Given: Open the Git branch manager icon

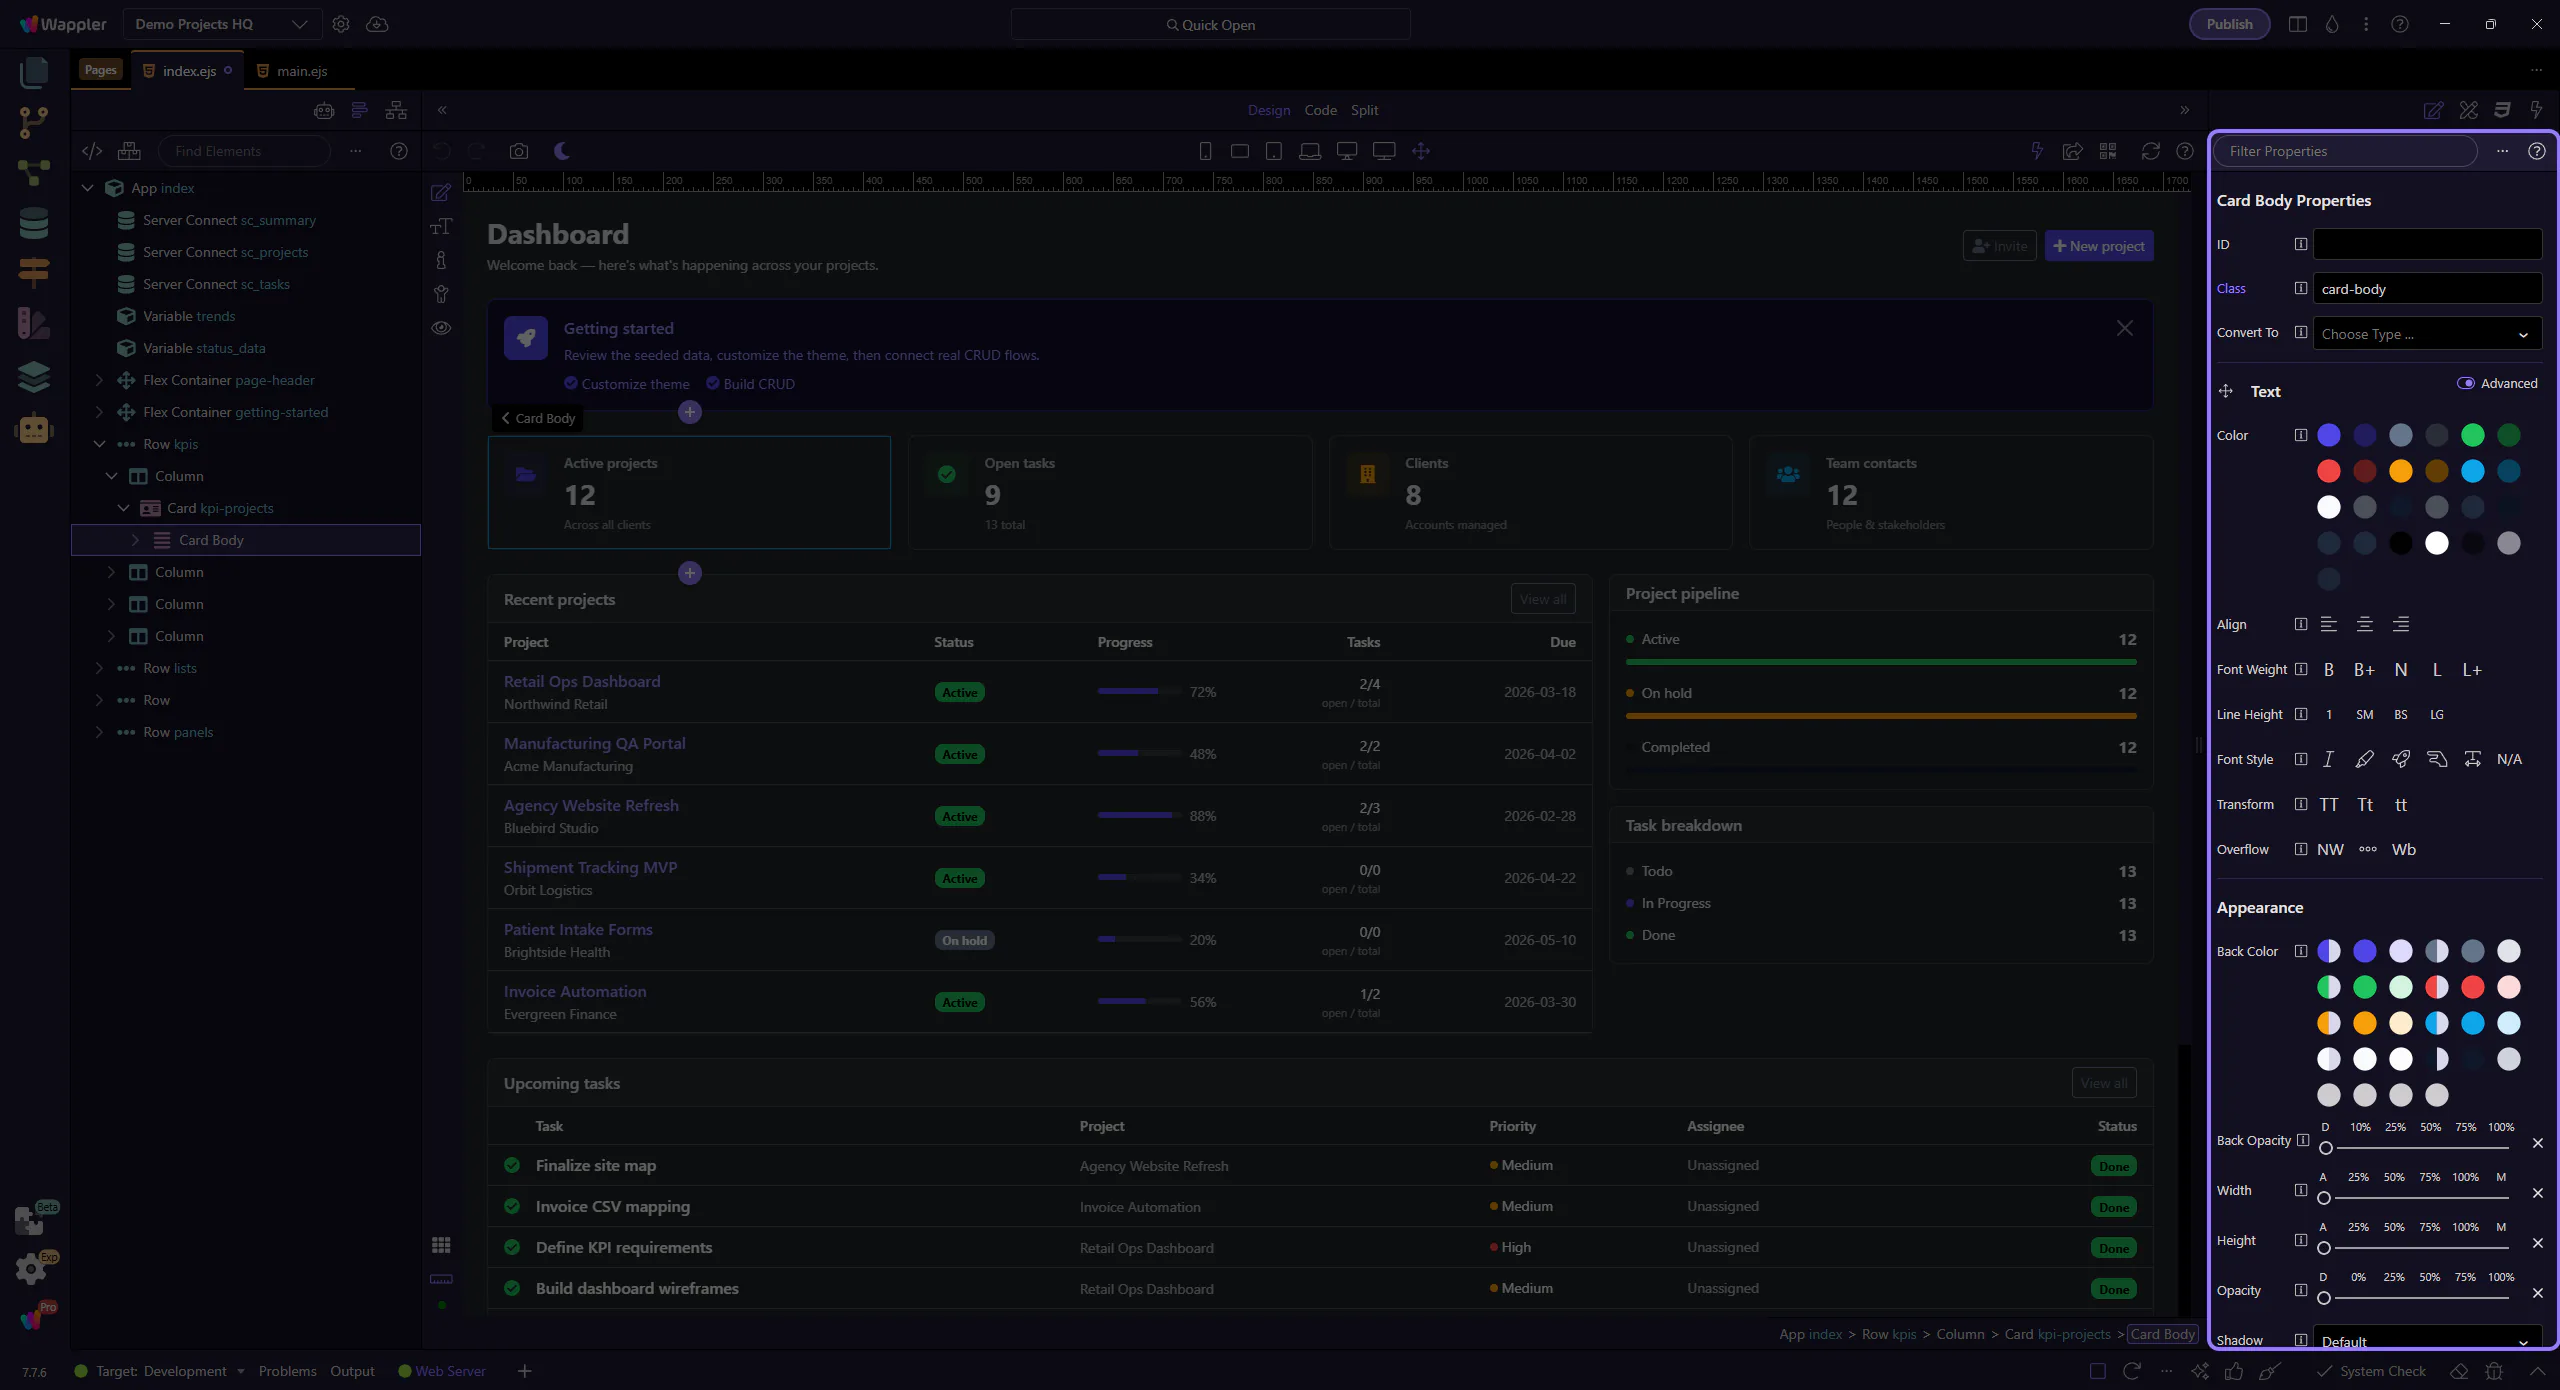Looking at the screenshot, I should (33, 122).
